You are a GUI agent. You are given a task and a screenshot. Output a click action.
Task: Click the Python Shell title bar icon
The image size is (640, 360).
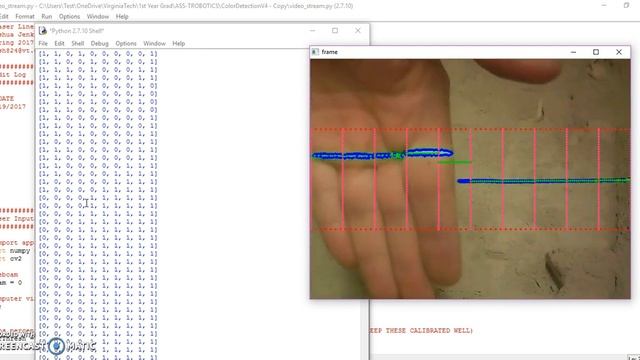click(x=43, y=31)
